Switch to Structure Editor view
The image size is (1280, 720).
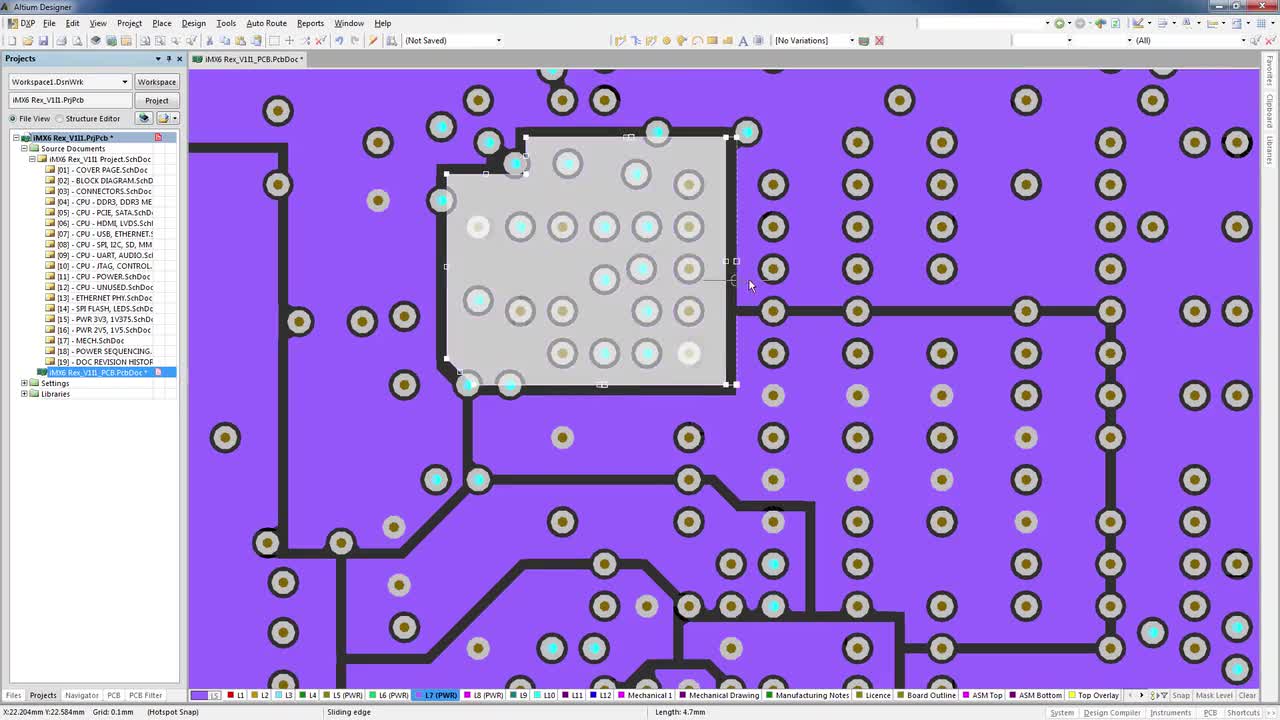93,118
